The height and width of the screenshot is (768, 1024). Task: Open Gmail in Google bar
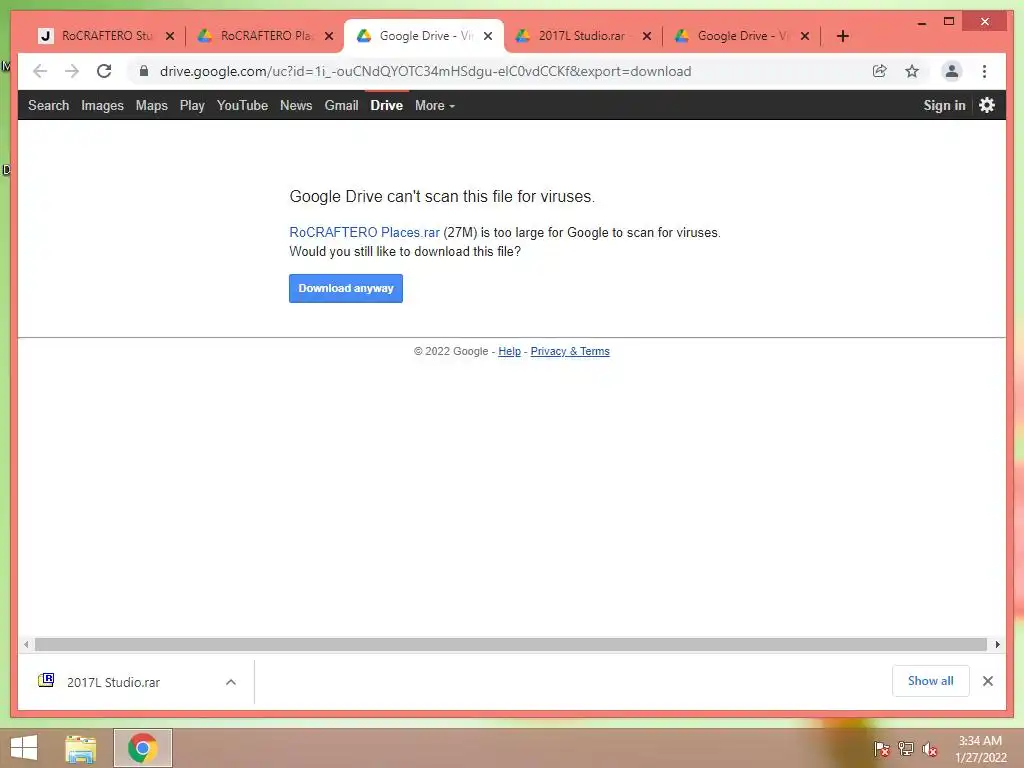tap(342, 105)
